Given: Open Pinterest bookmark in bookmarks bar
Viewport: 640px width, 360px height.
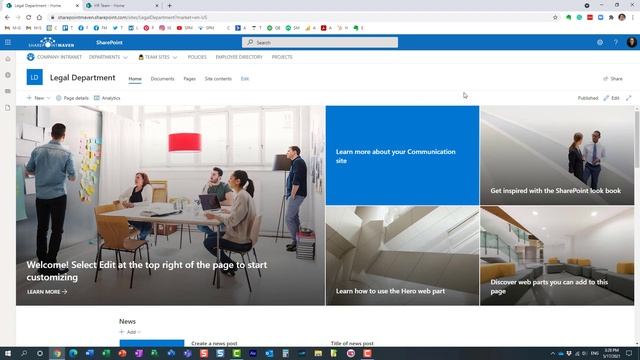Looking at the screenshot, I should [x=149, y=28].
